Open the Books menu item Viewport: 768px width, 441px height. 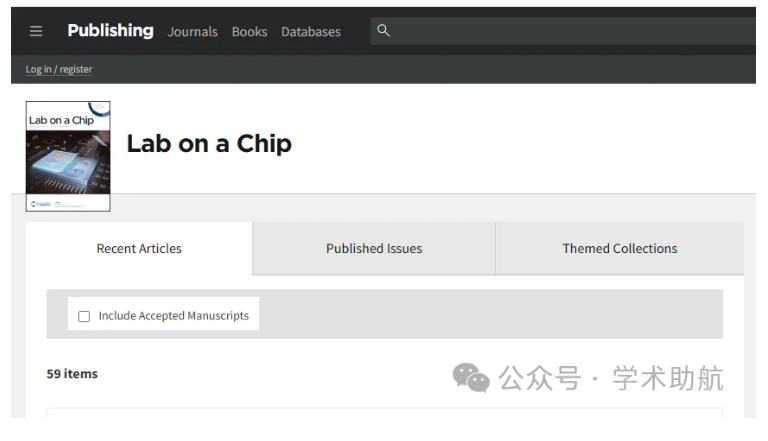(x=249, y=32)
